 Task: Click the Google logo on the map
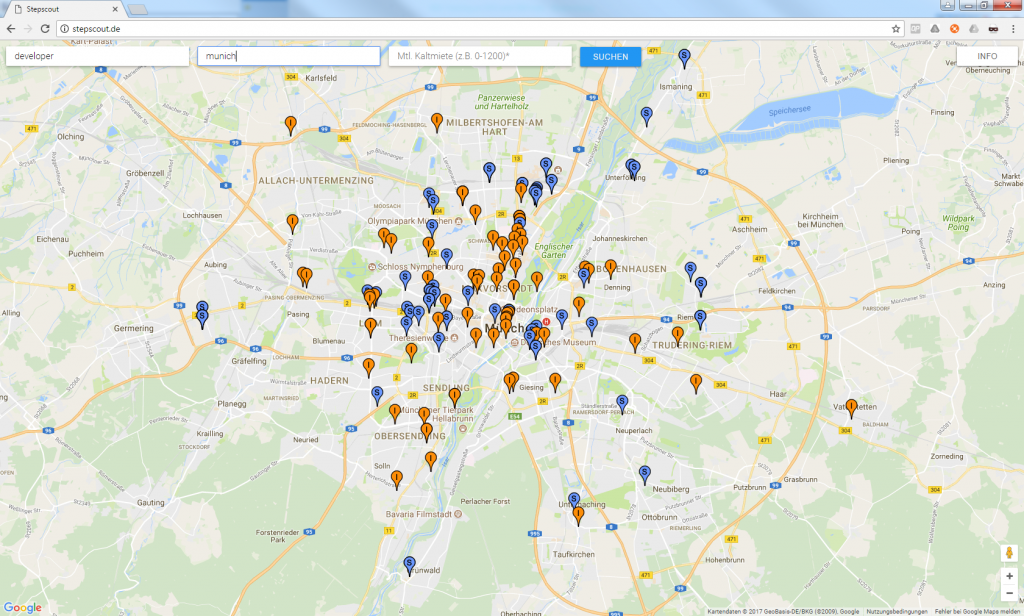point(23,608)
